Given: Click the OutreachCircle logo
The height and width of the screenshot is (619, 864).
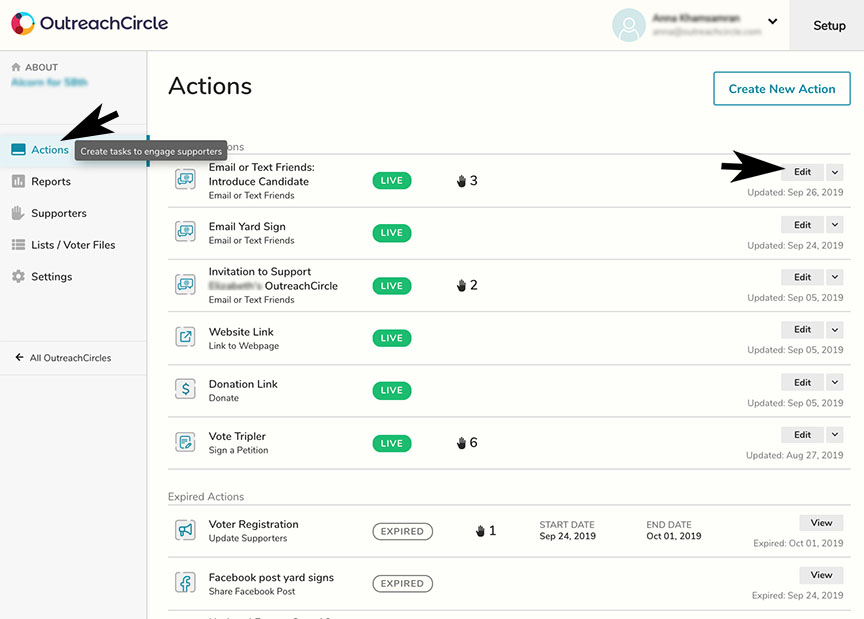Looking at the screenshot, I should [x=89, y=23].
